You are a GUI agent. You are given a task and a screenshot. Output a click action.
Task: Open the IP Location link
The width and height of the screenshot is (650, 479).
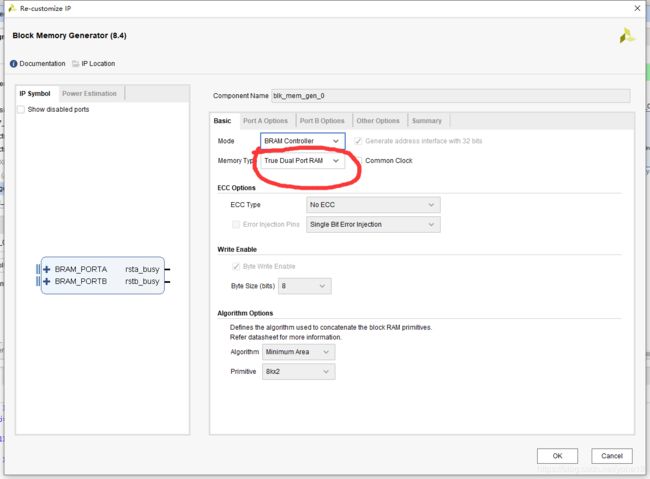coord(98,64)
